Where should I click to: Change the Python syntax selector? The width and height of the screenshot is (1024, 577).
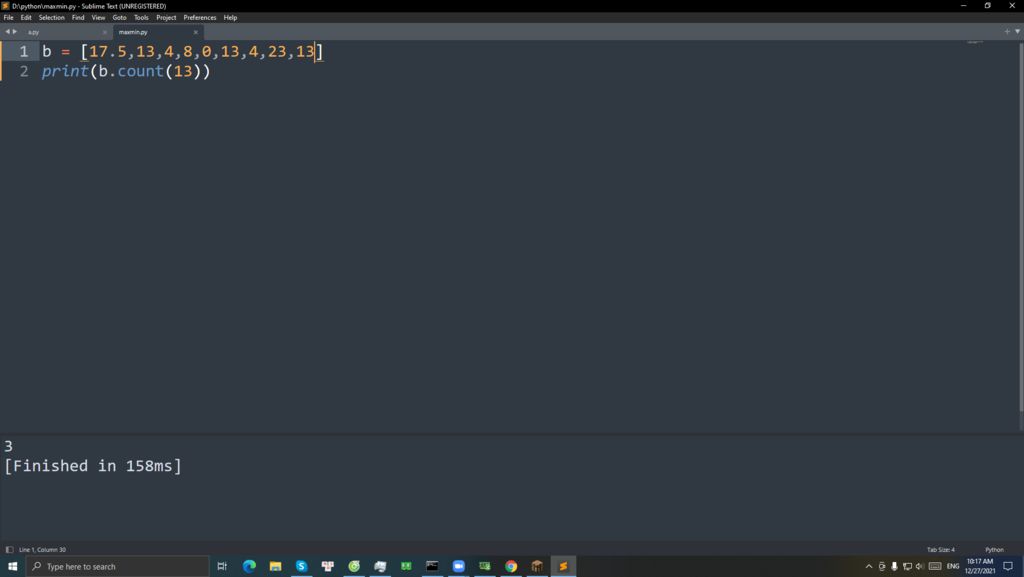[994, 550]
